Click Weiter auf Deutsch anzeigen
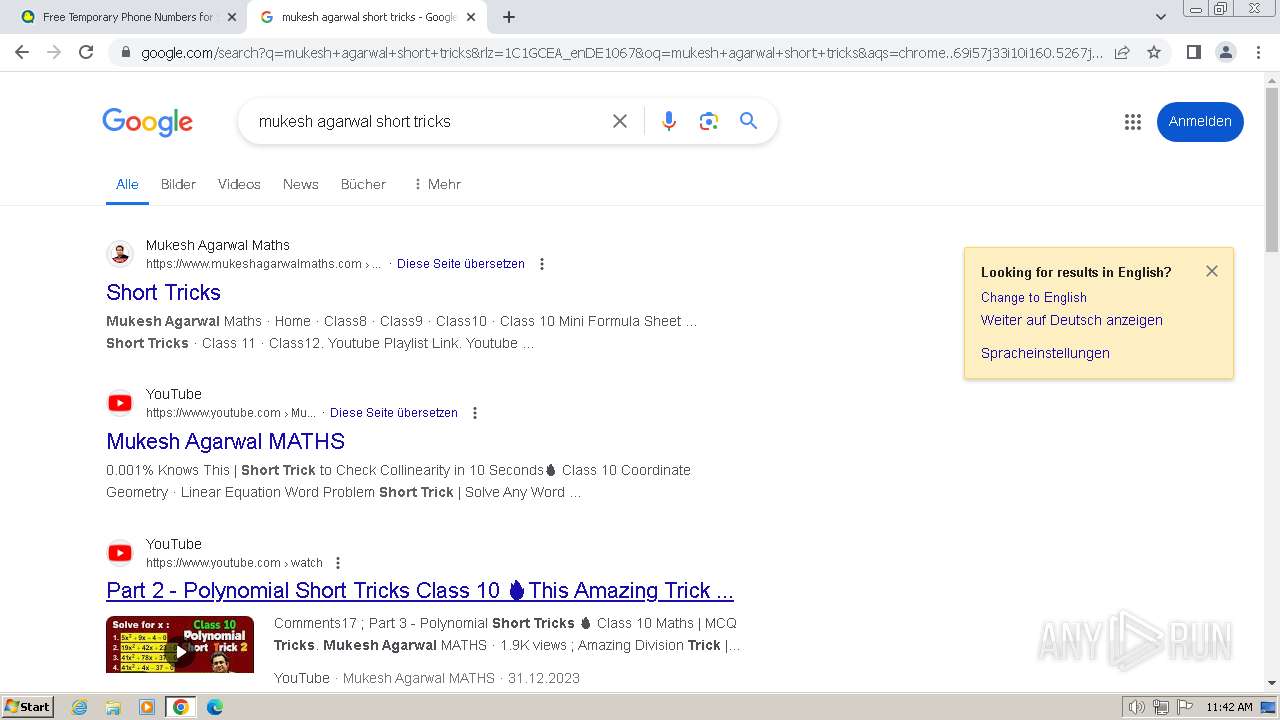This screenshot has width=1280, height=720. (x=1071, y=320)
